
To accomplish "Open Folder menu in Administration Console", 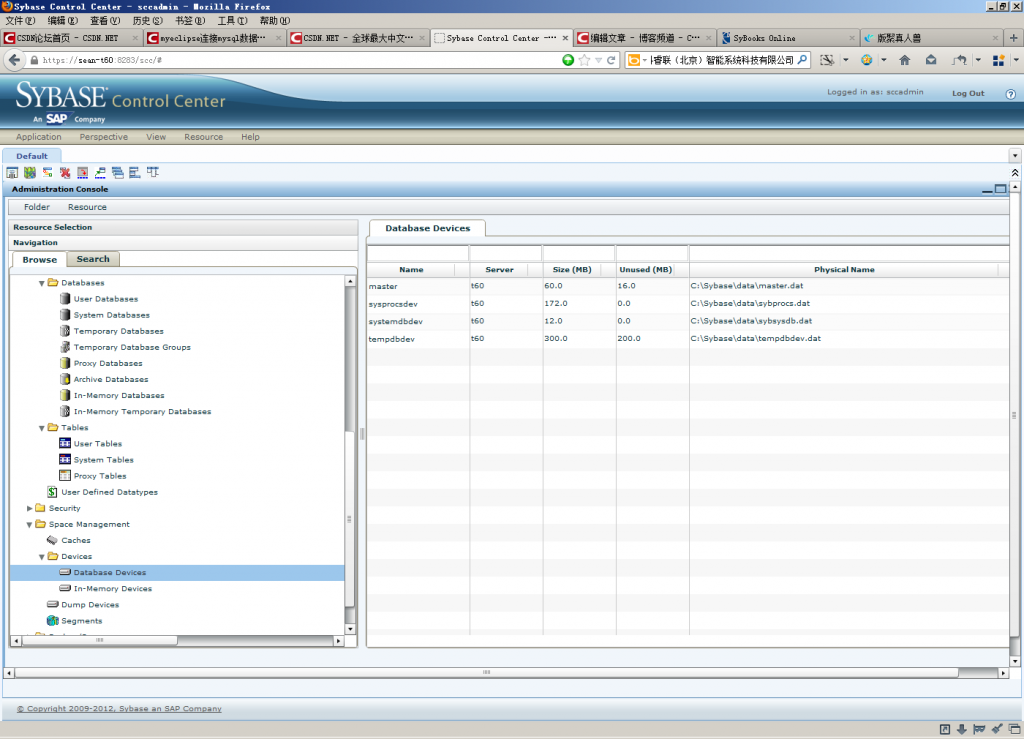I will 37,207.
